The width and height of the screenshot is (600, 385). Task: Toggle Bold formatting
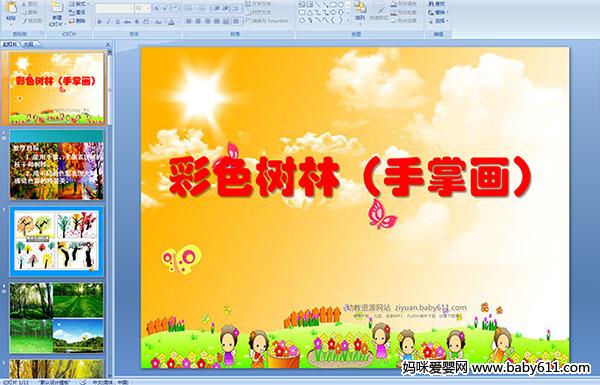pyautogui.click(x=99, y=22)
